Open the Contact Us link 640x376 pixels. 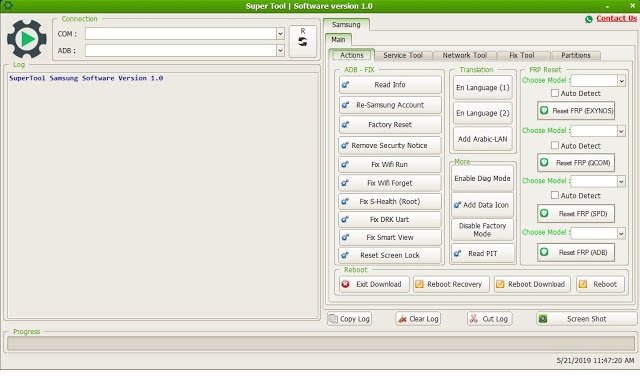point(616,18)
